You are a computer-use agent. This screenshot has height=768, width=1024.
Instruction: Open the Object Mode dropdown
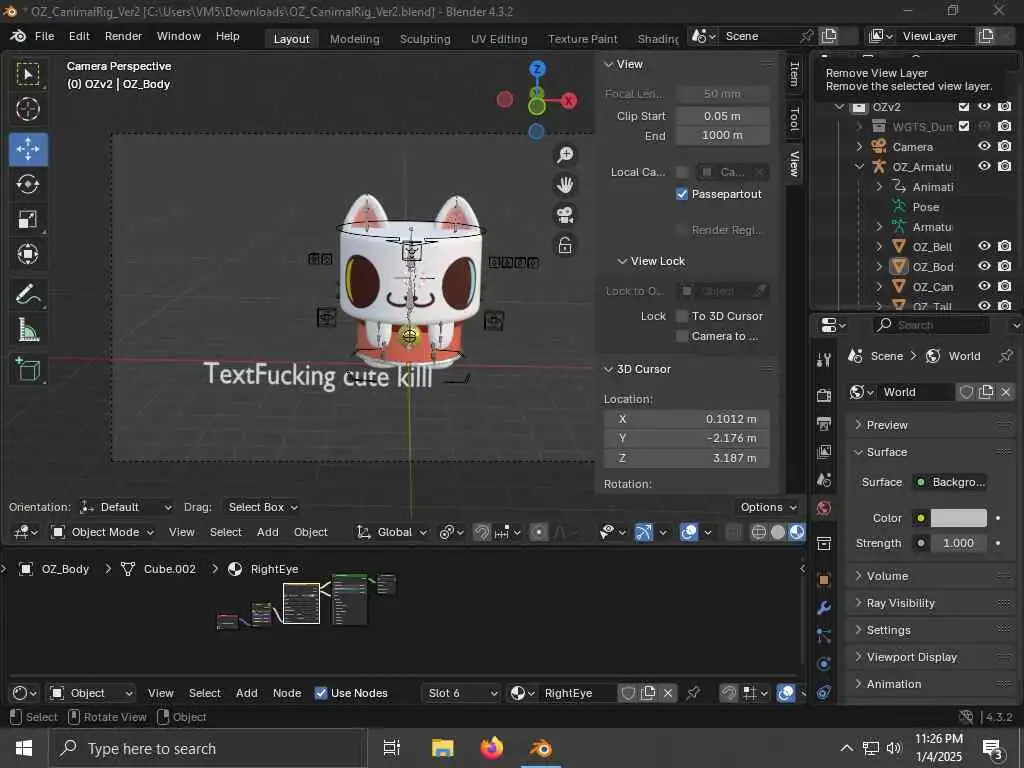(x=103, y=532)
